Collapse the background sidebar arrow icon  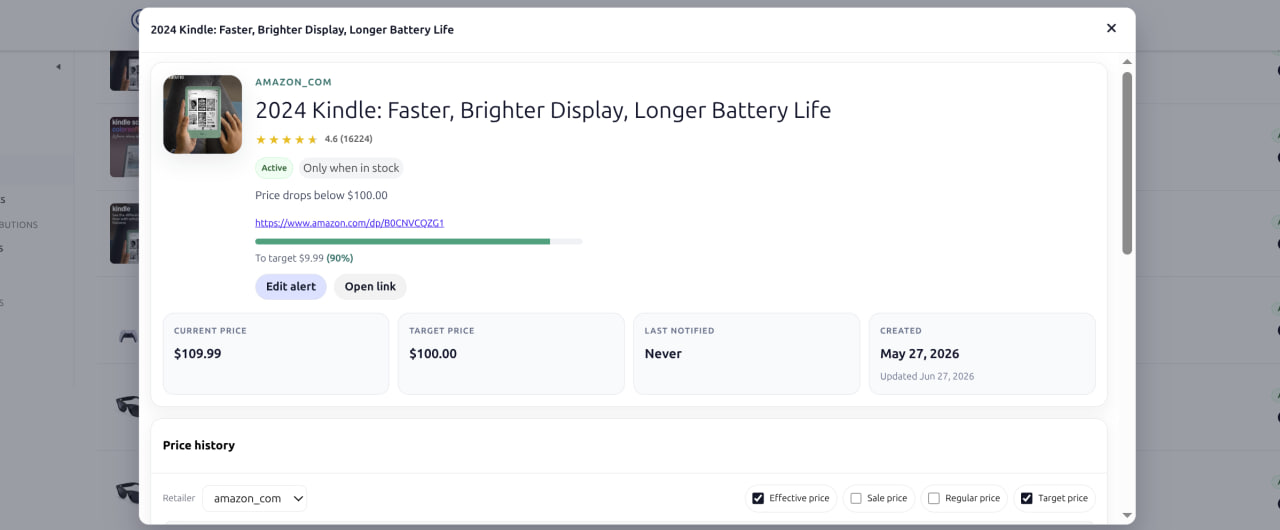tap(58, 67)
